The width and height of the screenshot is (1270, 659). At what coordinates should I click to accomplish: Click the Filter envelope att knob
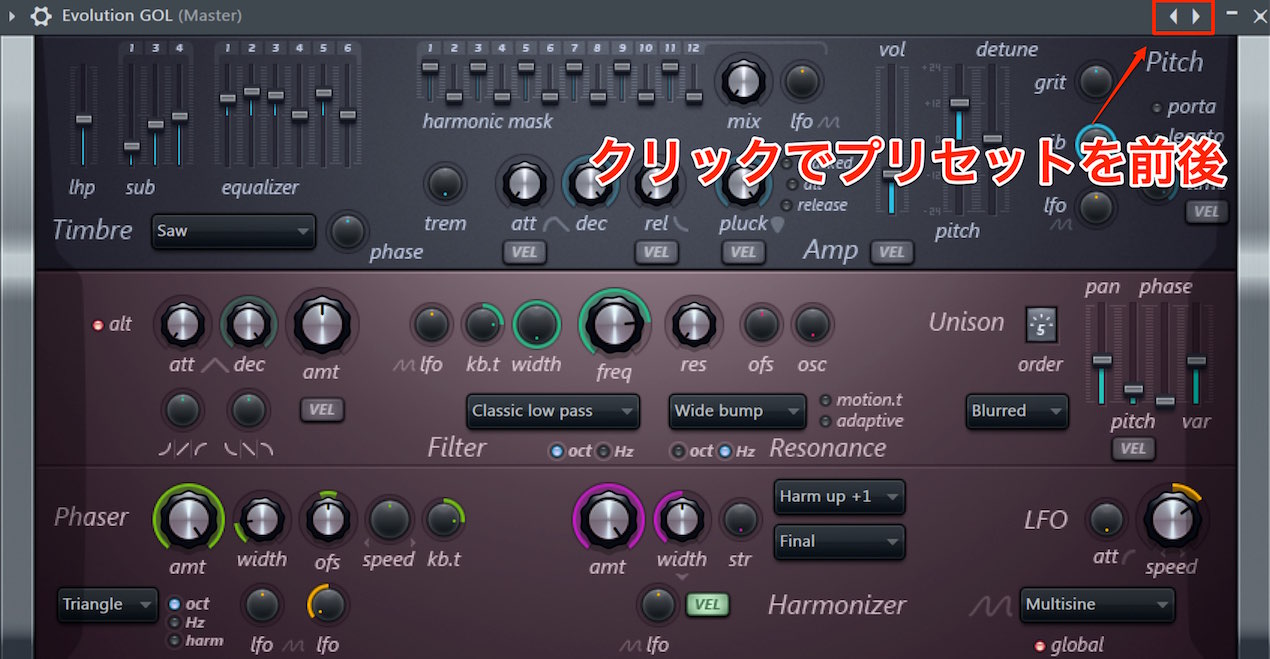click(x=182, y=323)
